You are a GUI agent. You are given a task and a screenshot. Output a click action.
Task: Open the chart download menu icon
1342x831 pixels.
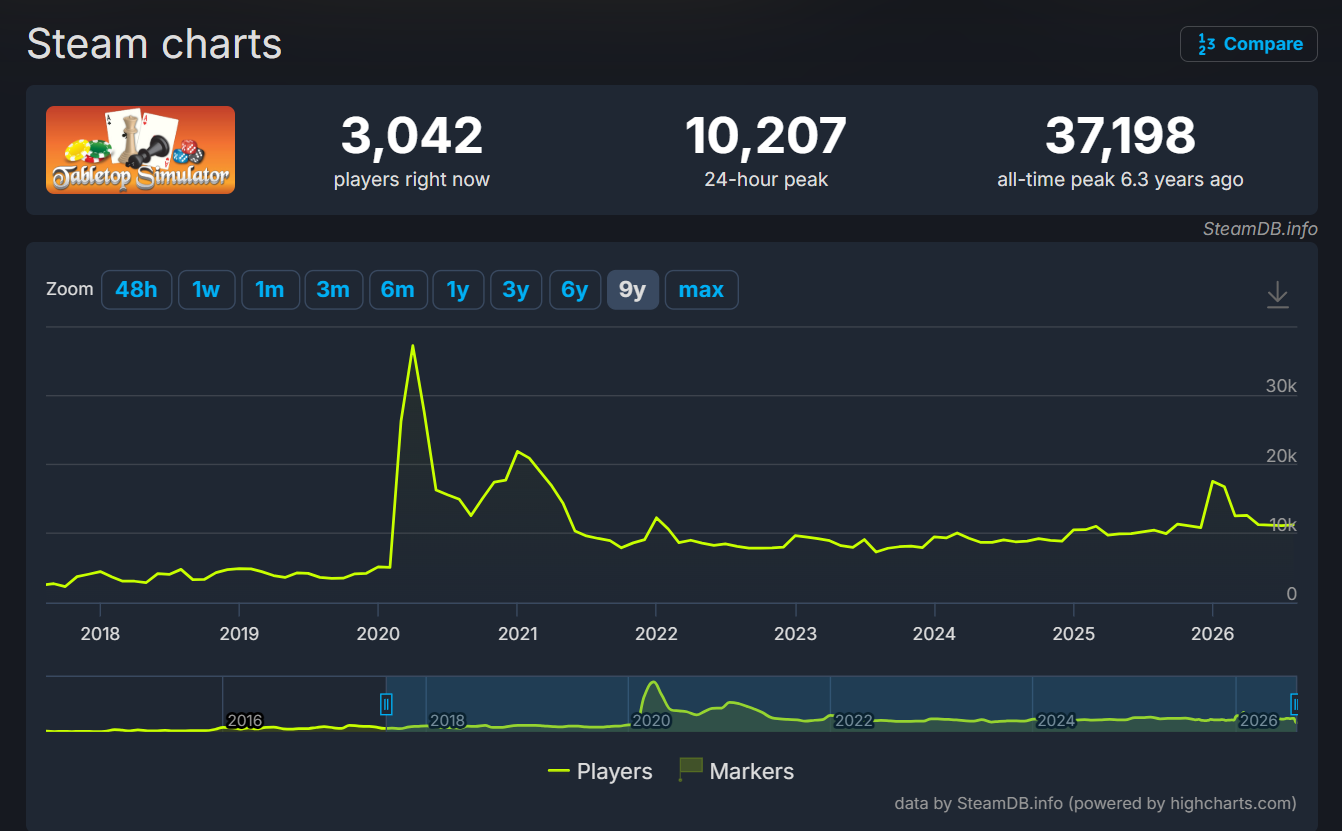pos(1277,294)
